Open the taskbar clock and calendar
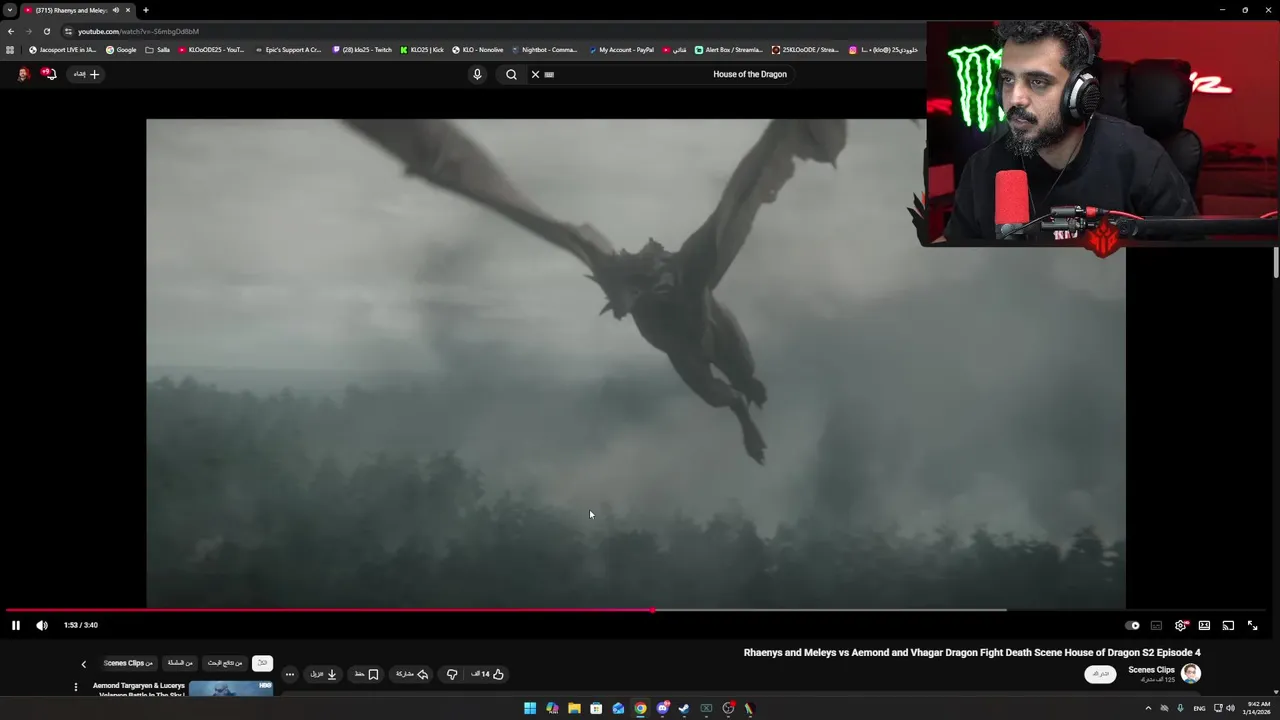The height and width of the screenshot is (720, 1280). [x=1258, y=708]
